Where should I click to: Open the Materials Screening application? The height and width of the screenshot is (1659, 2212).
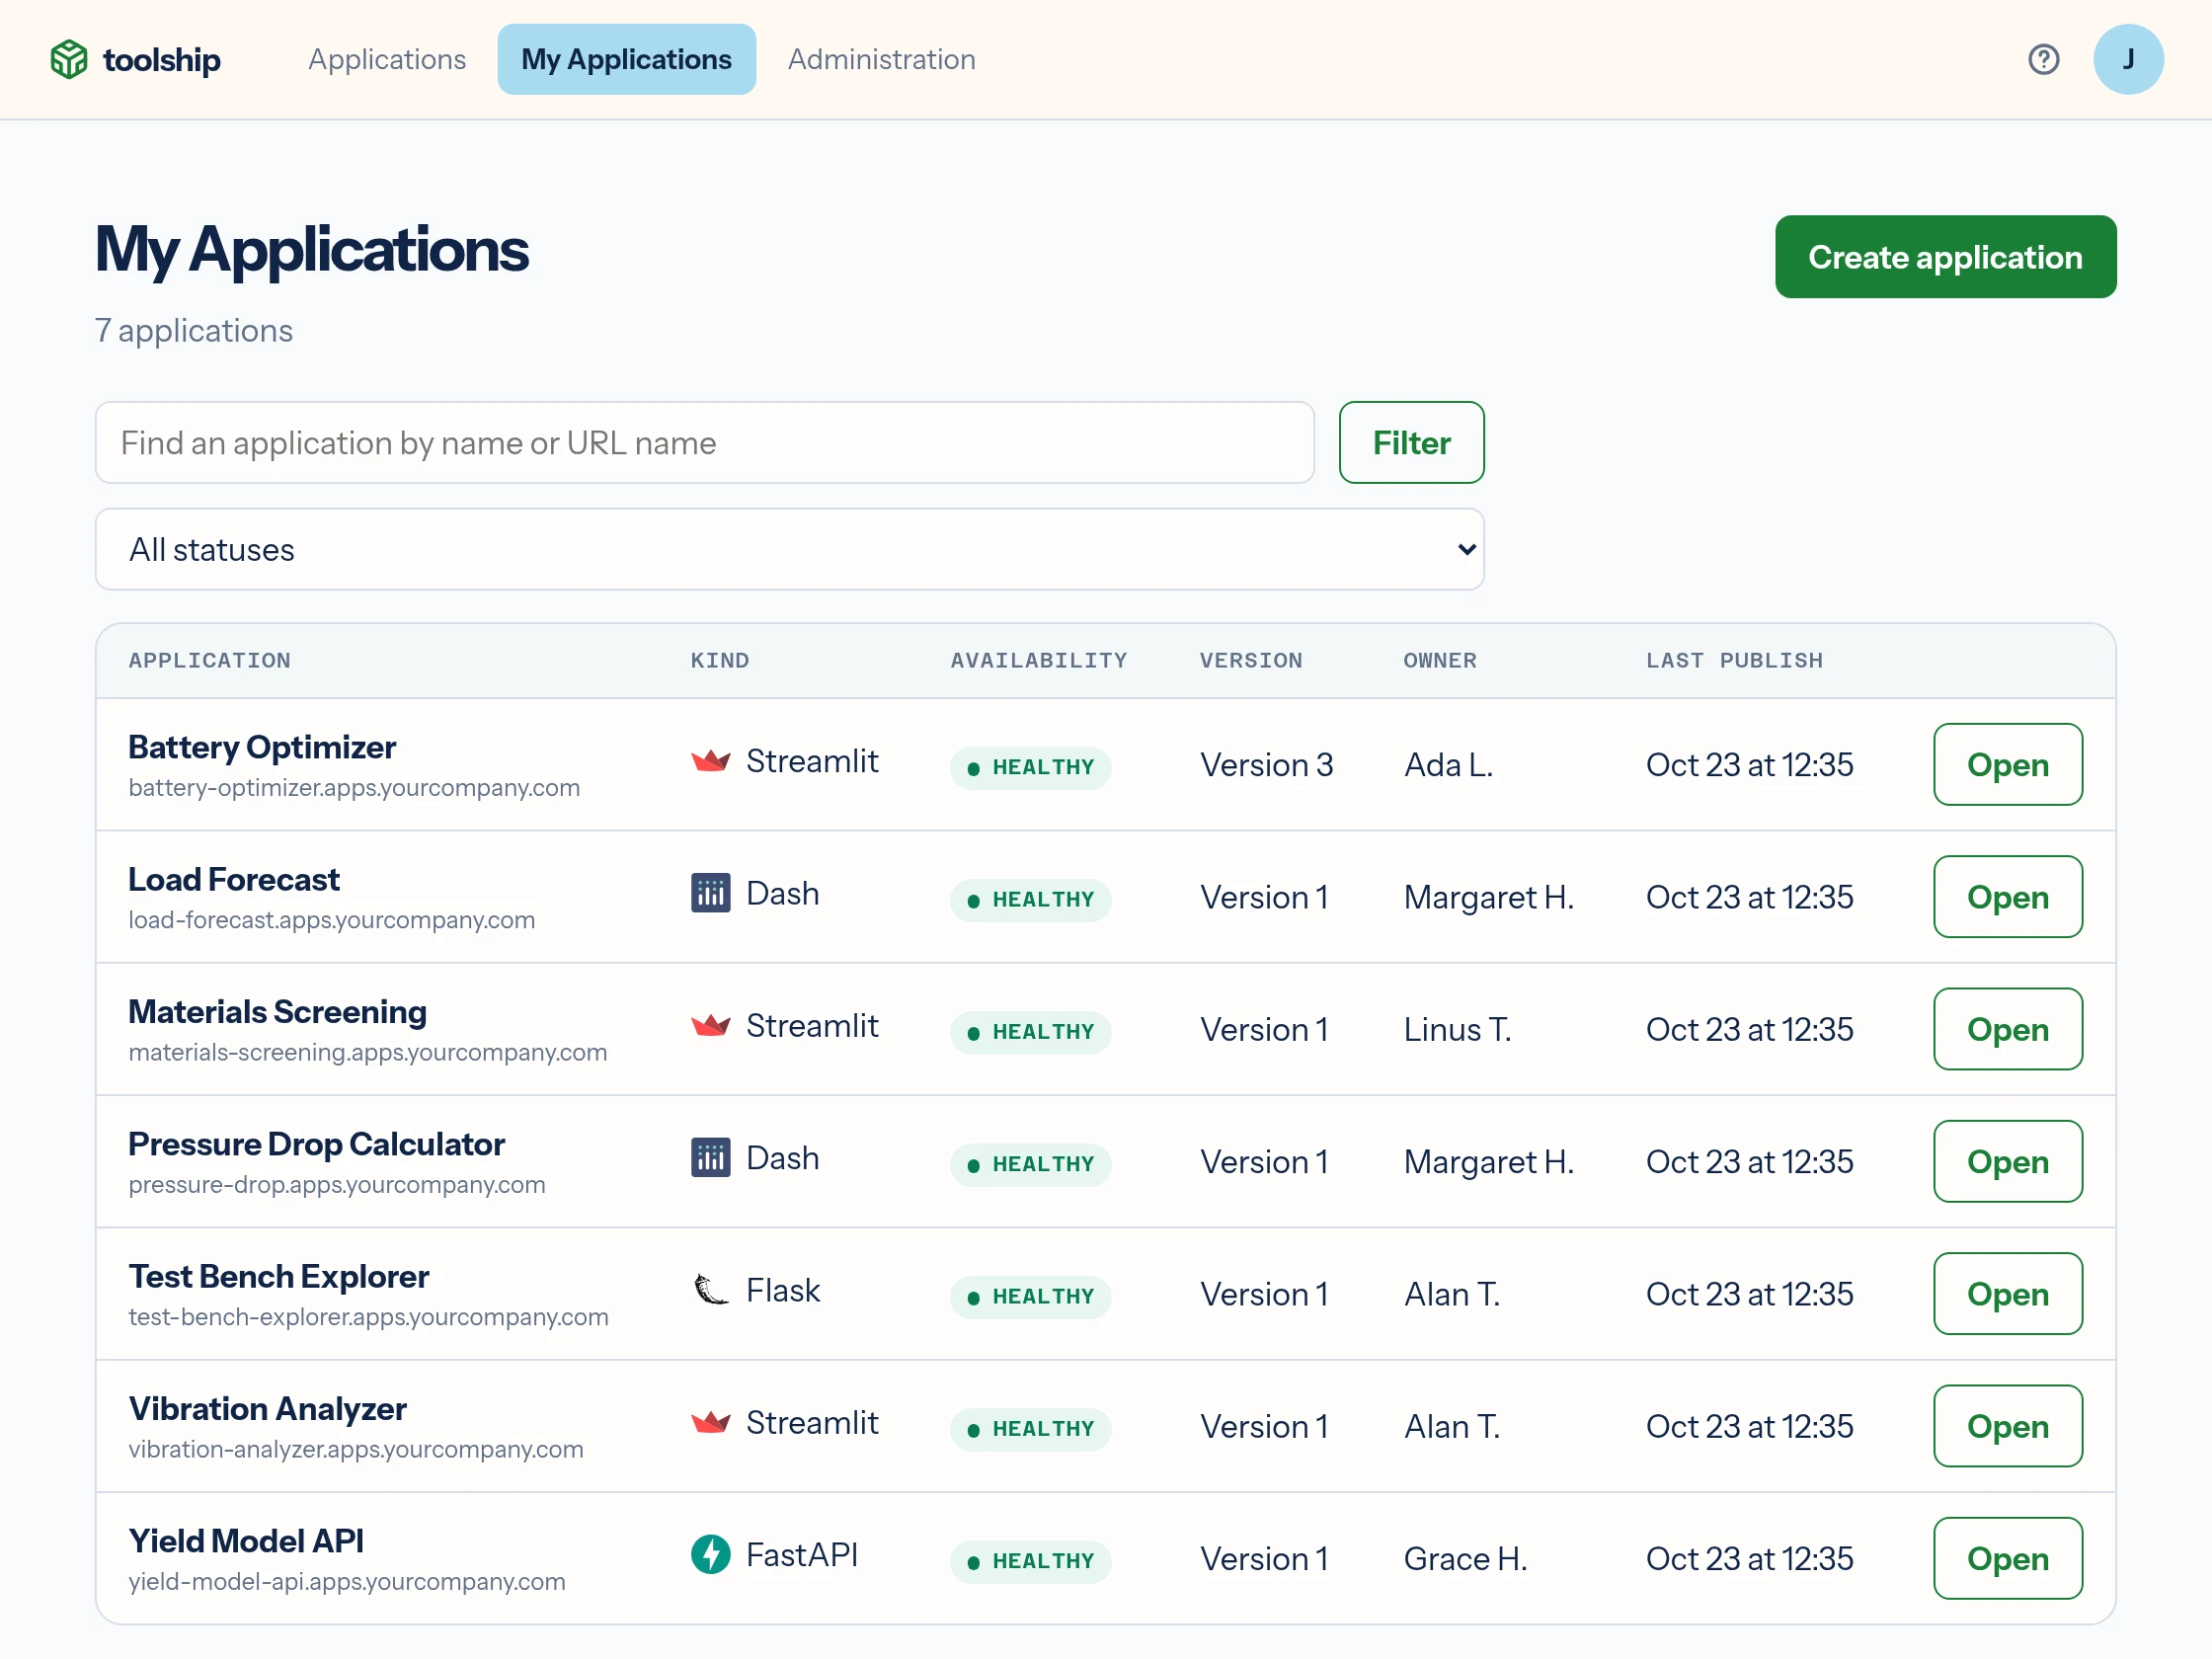click(2007, 1030)
